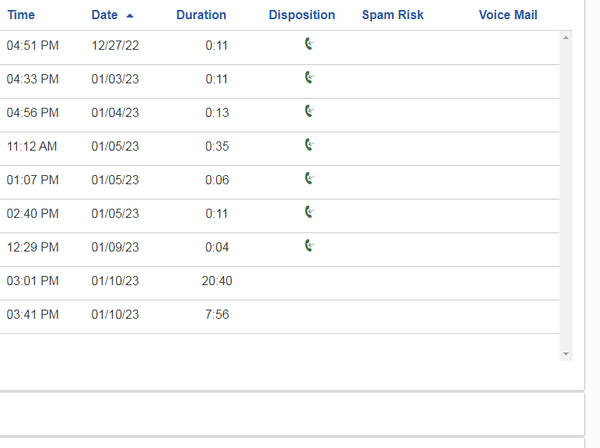Sort calls by Duration header

click(x=201, y=15)
